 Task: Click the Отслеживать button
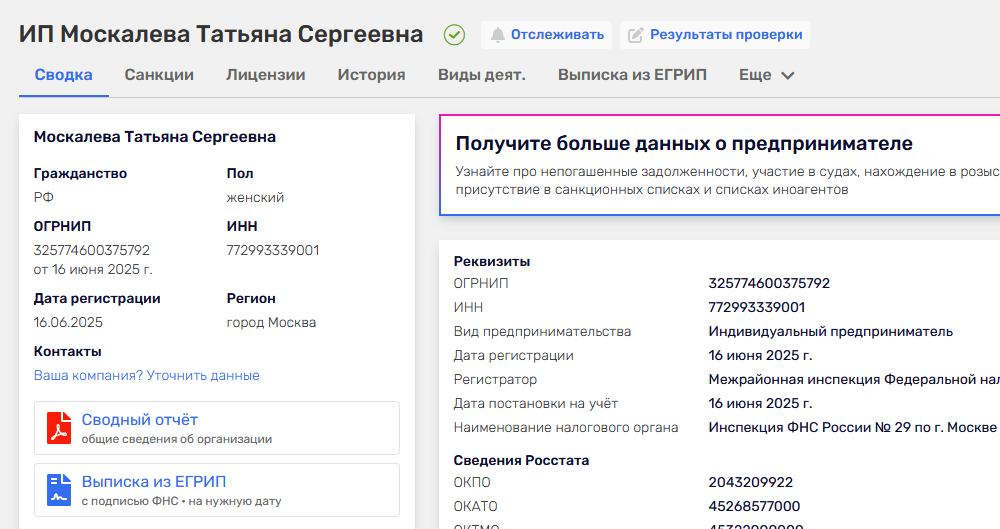pos(547,34)
